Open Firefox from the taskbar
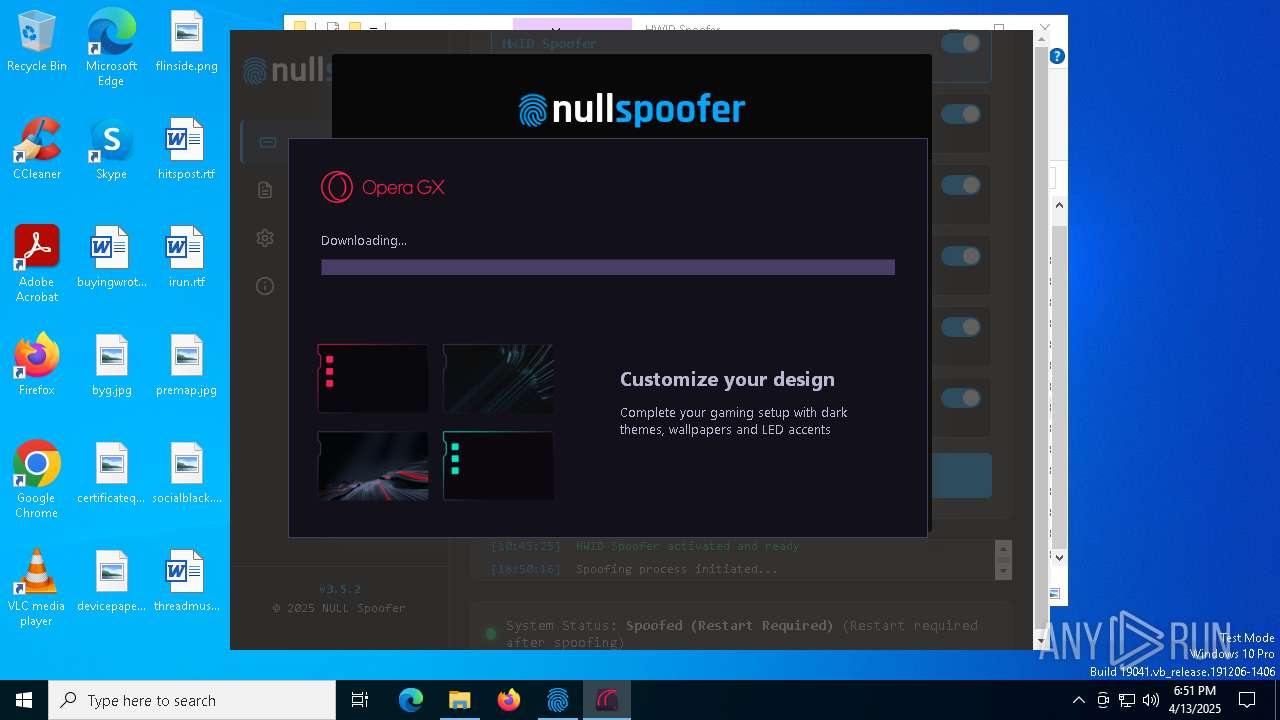1280x720 pixels. (x=509, y=700)
